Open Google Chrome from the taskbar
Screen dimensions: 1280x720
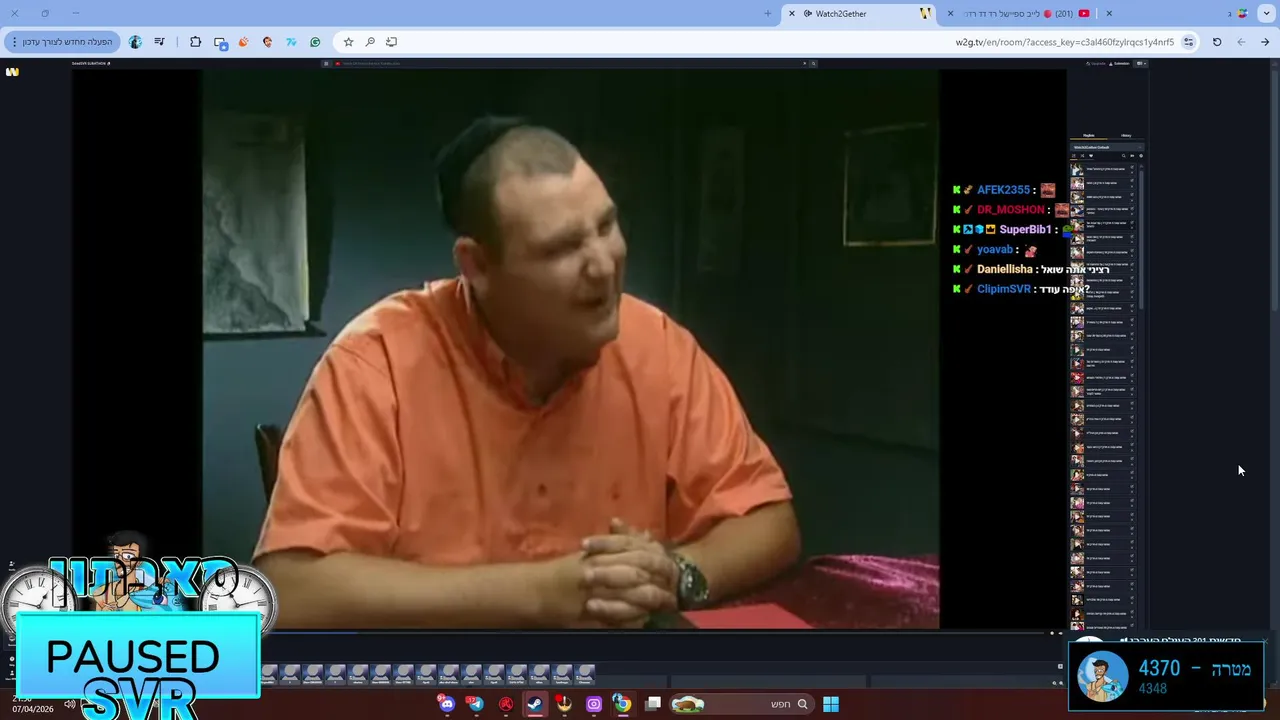click(x=622, y=704)
